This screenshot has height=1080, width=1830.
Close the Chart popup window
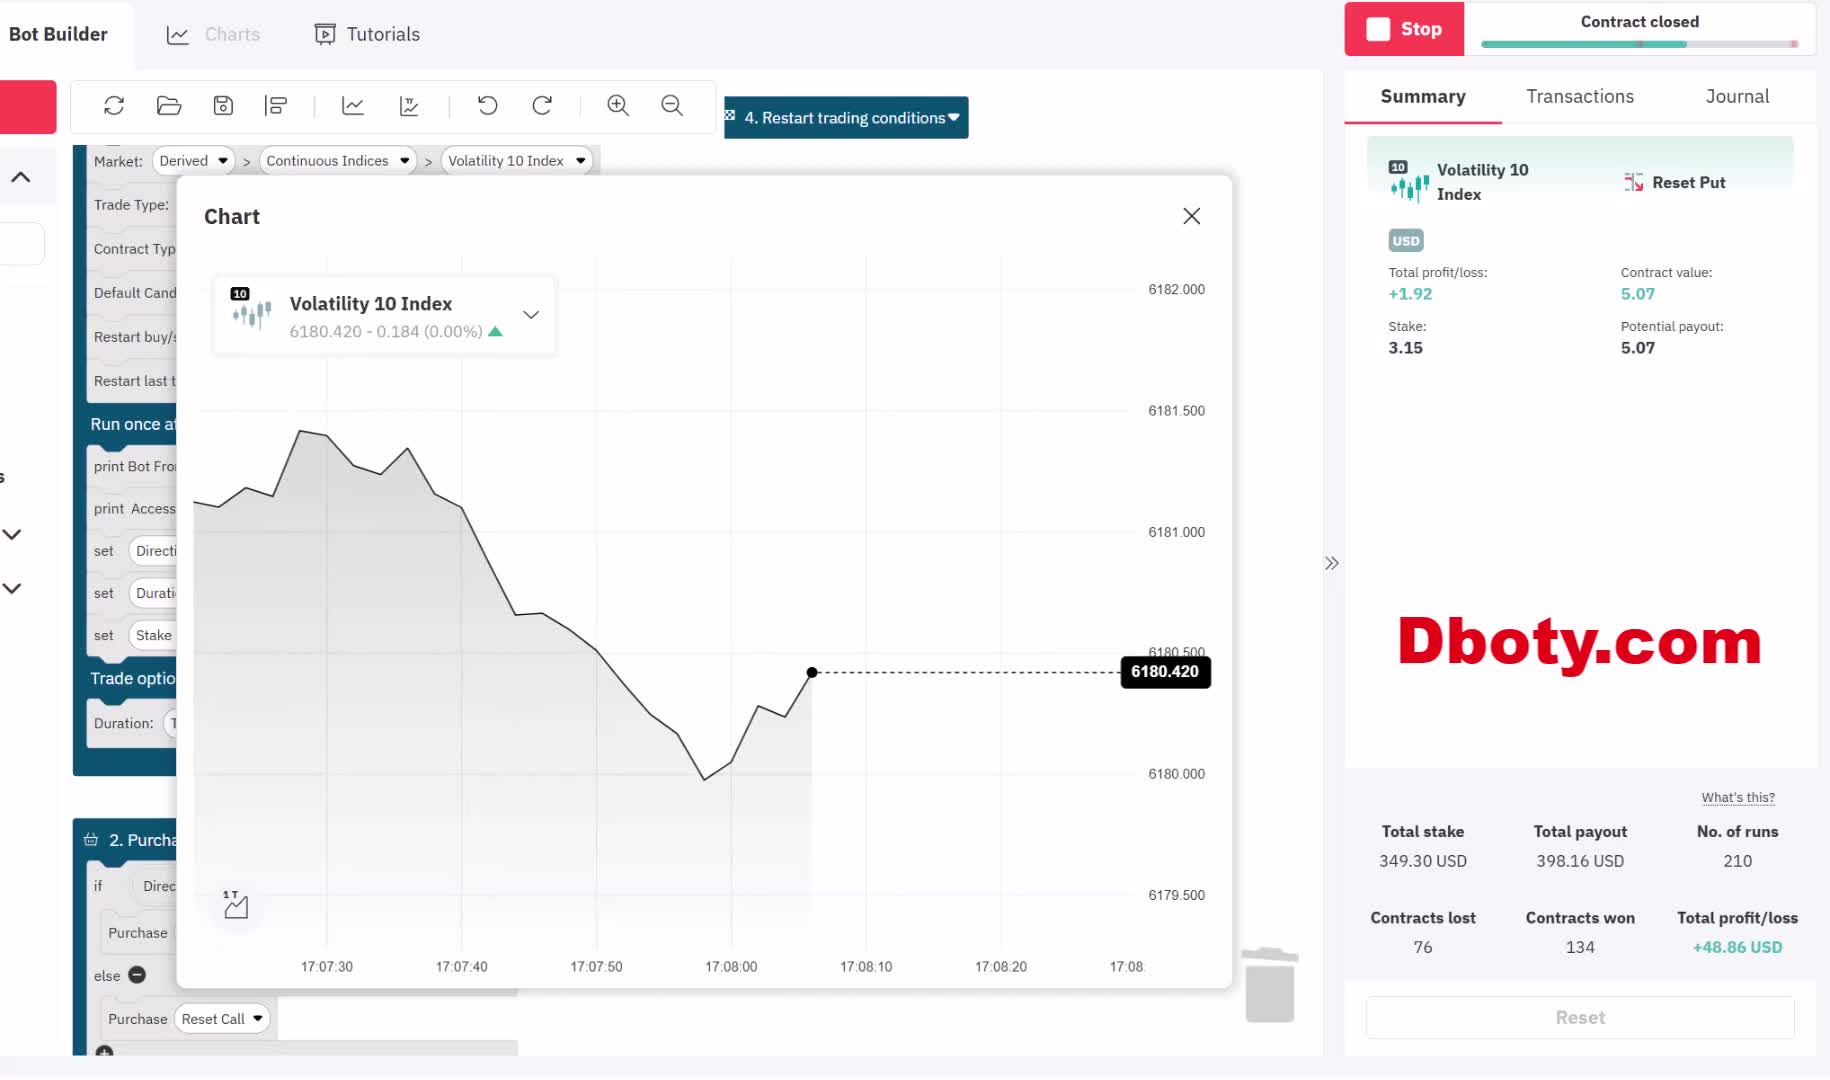[1191, 216]
